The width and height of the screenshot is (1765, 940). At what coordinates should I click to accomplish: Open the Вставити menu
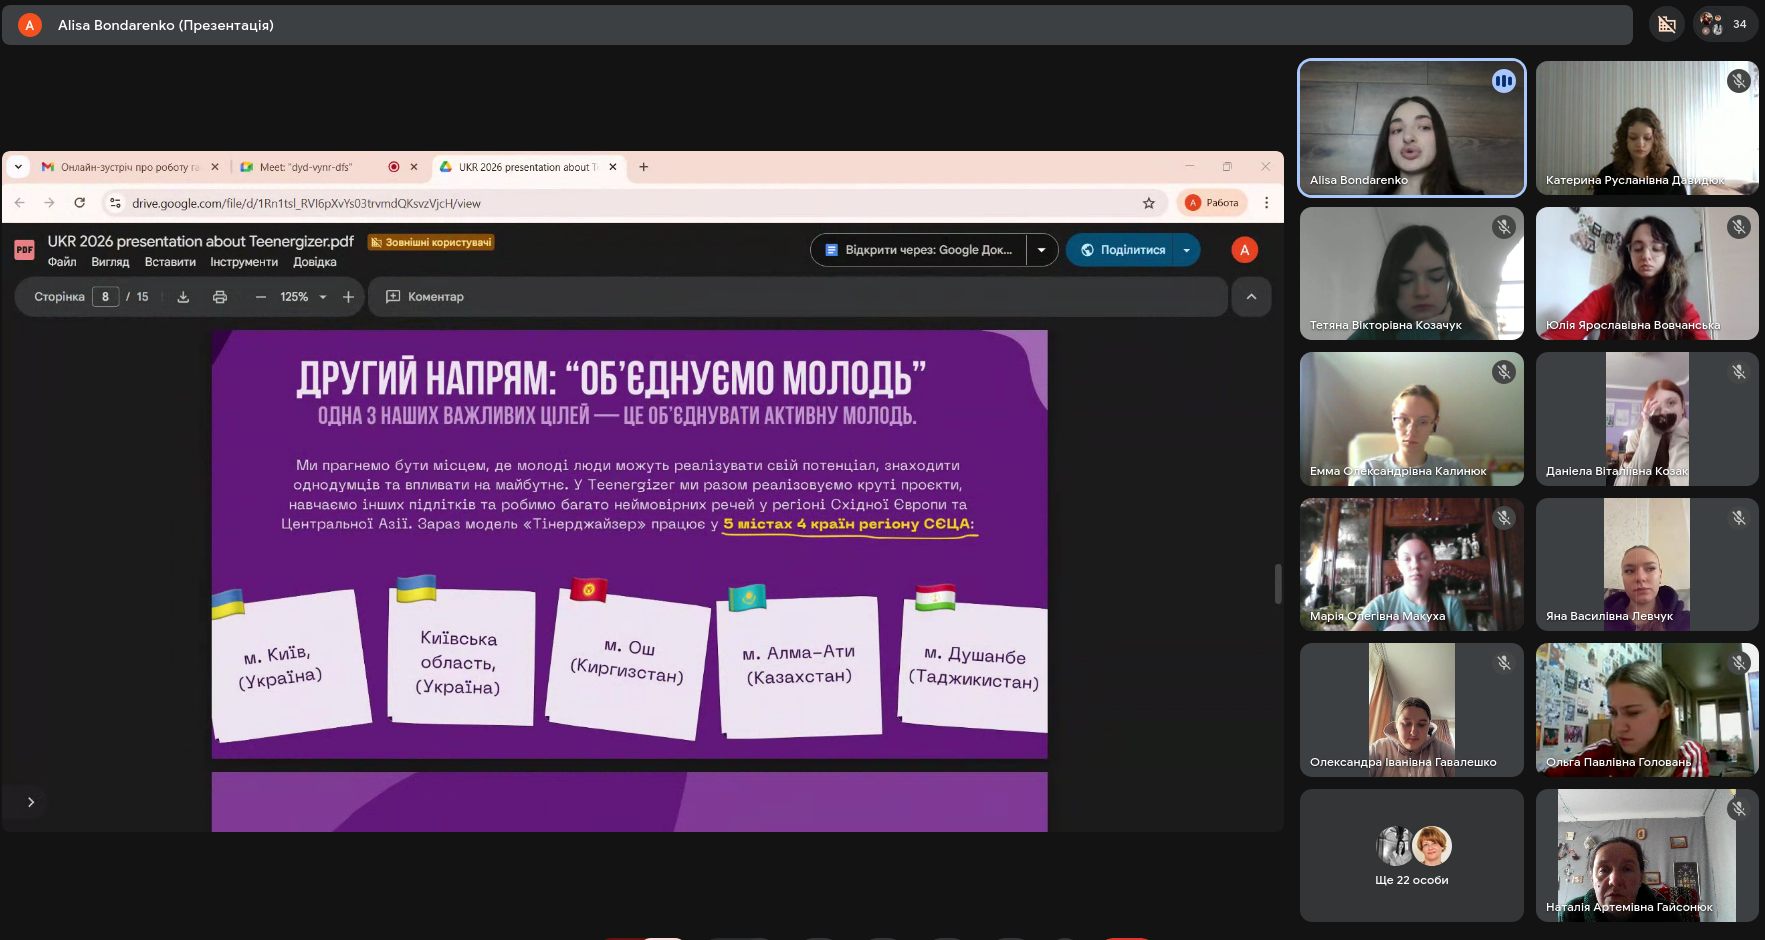[x=170, y=262]
